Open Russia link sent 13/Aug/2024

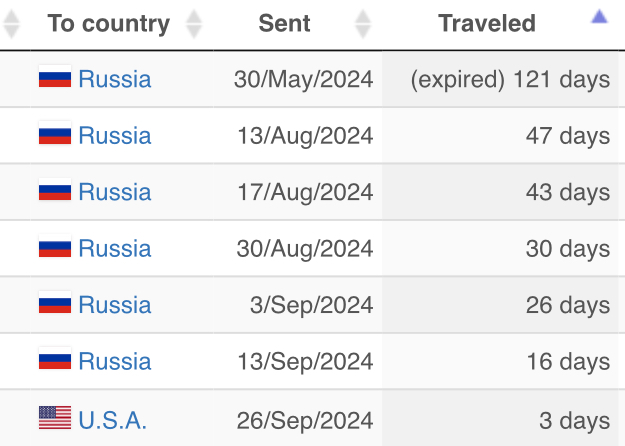click(x=115, y=135)
